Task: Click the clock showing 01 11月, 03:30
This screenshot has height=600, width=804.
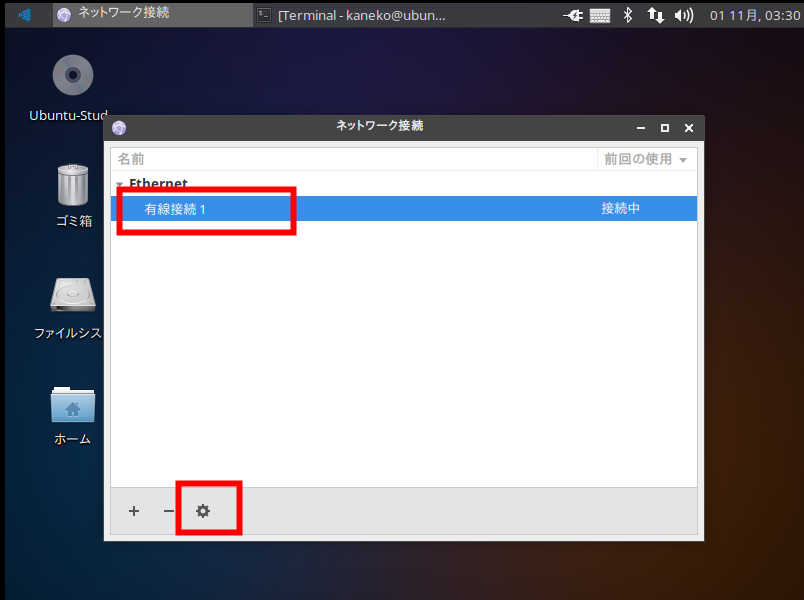Action: tap(755, 16)
